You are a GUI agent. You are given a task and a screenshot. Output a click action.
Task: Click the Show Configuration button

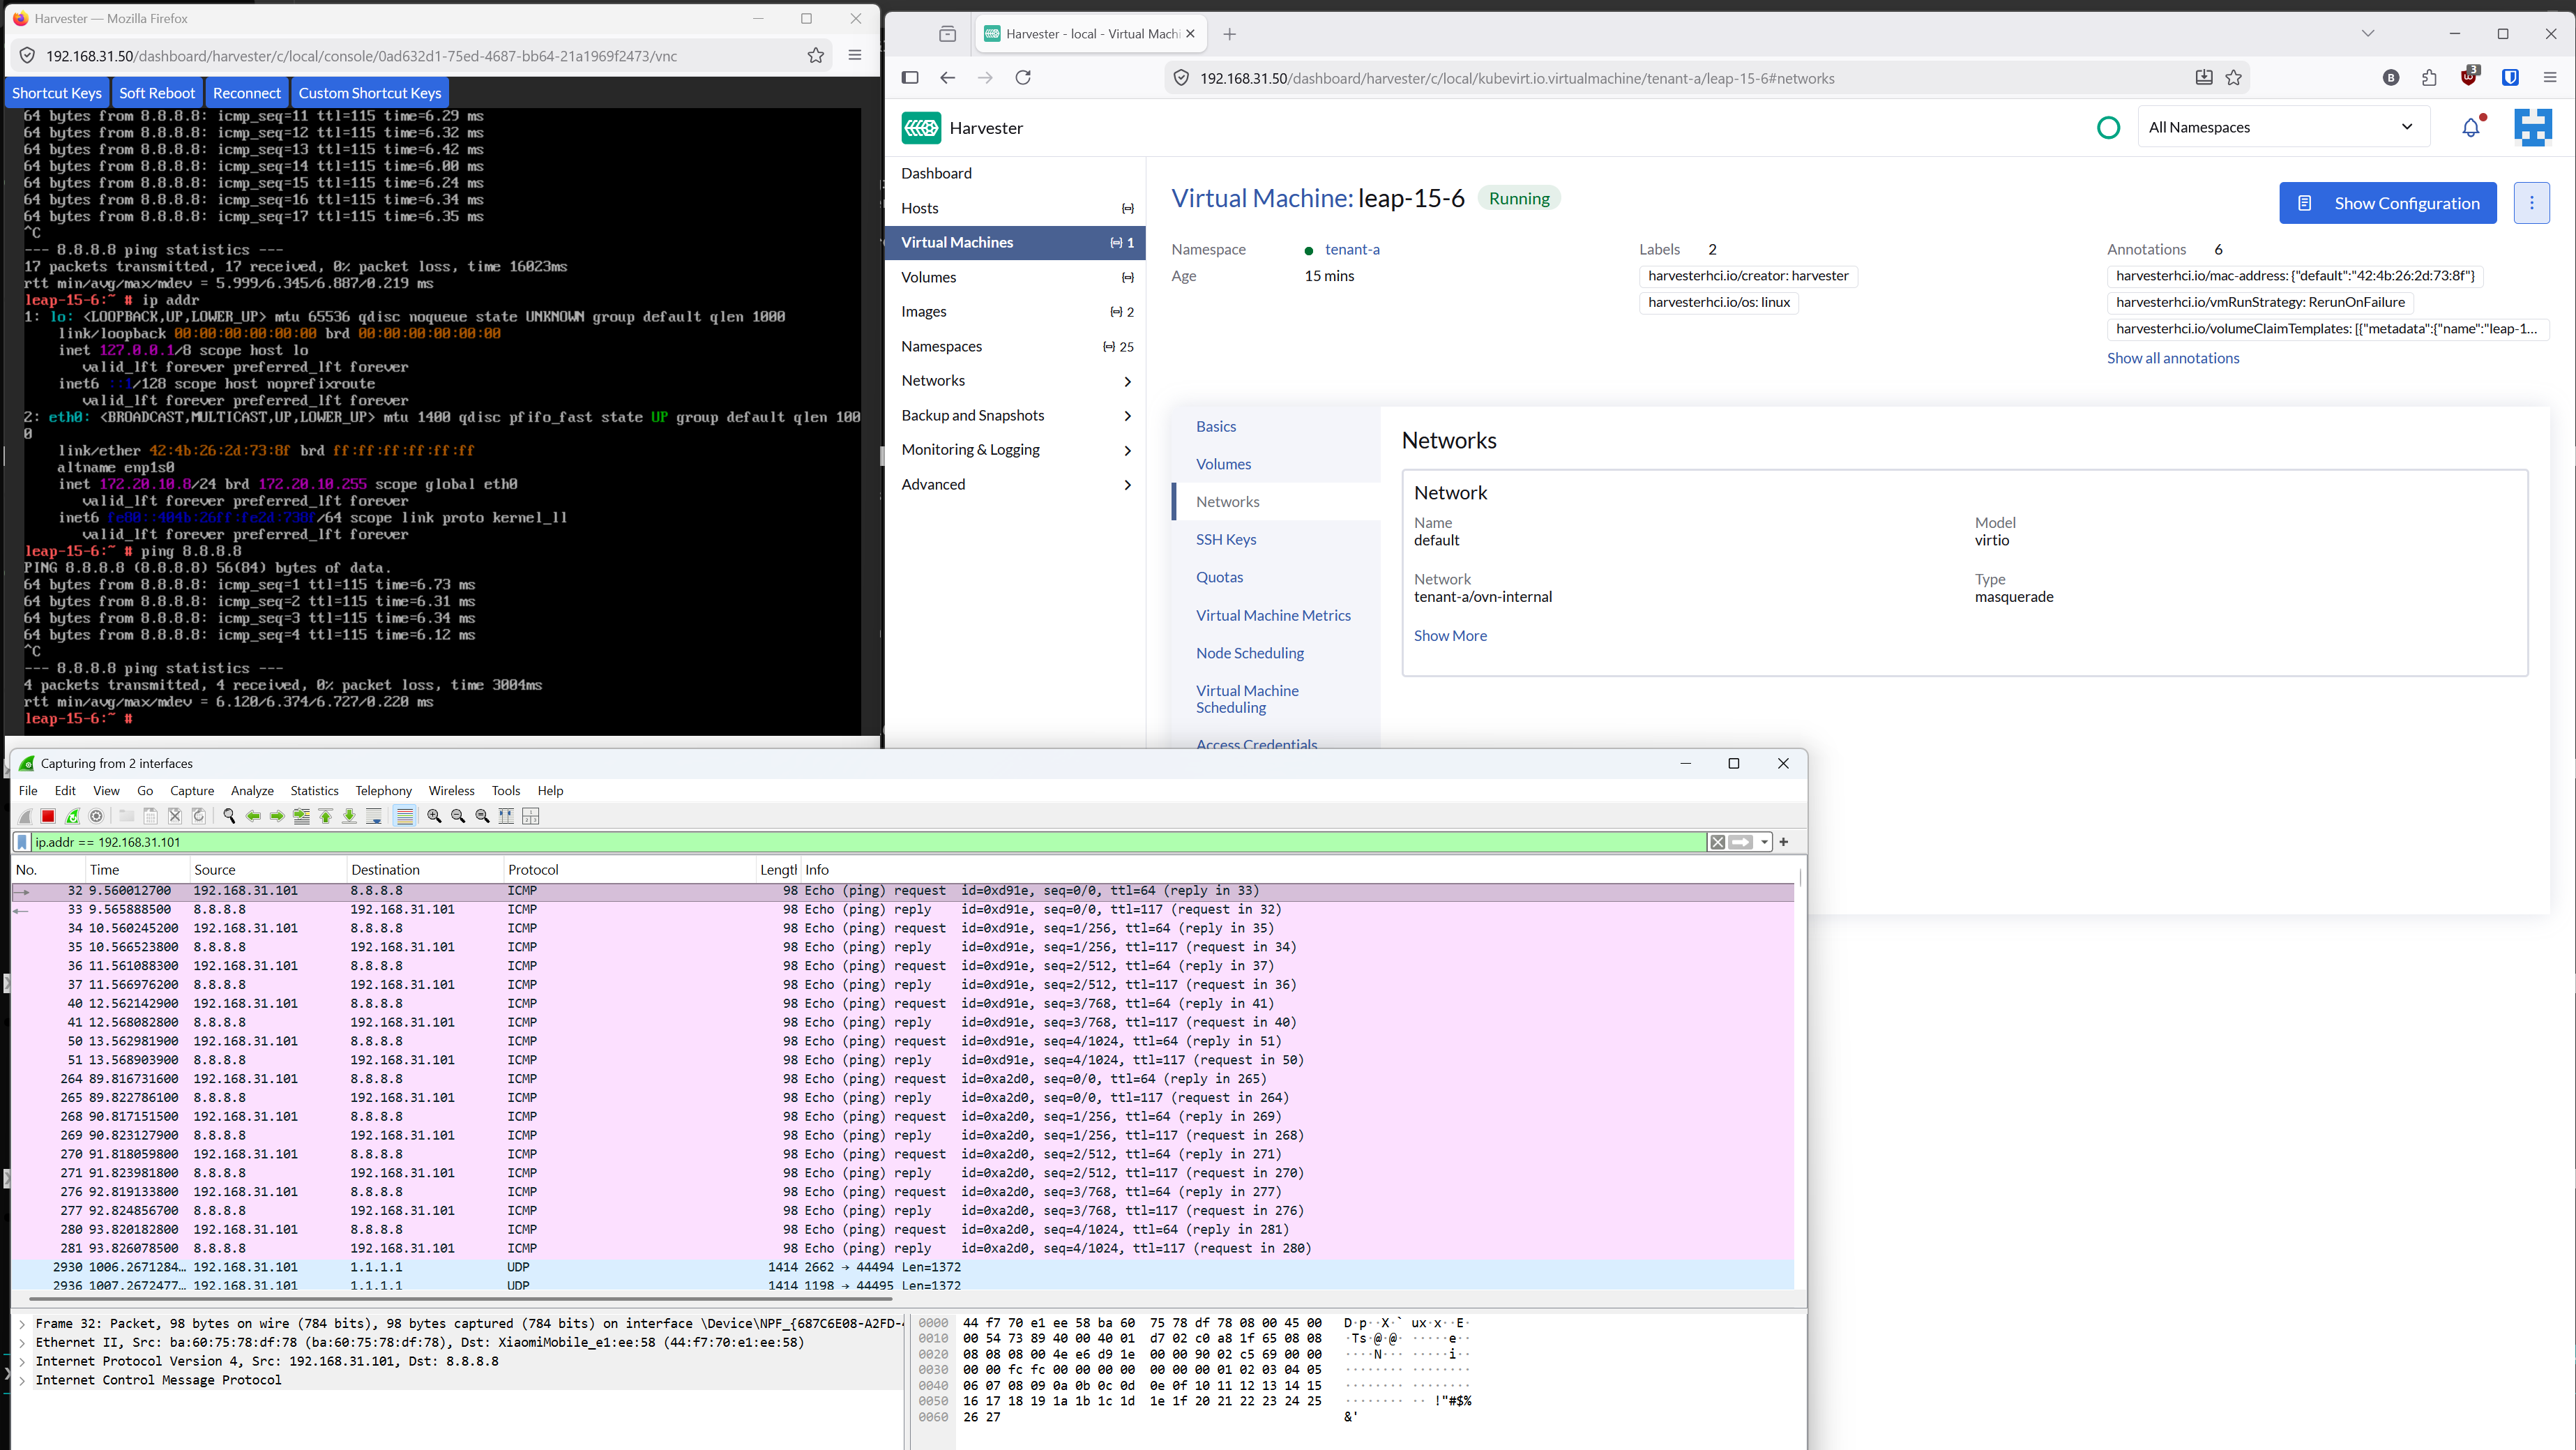pyautogui.click(x=2388, y=203)
